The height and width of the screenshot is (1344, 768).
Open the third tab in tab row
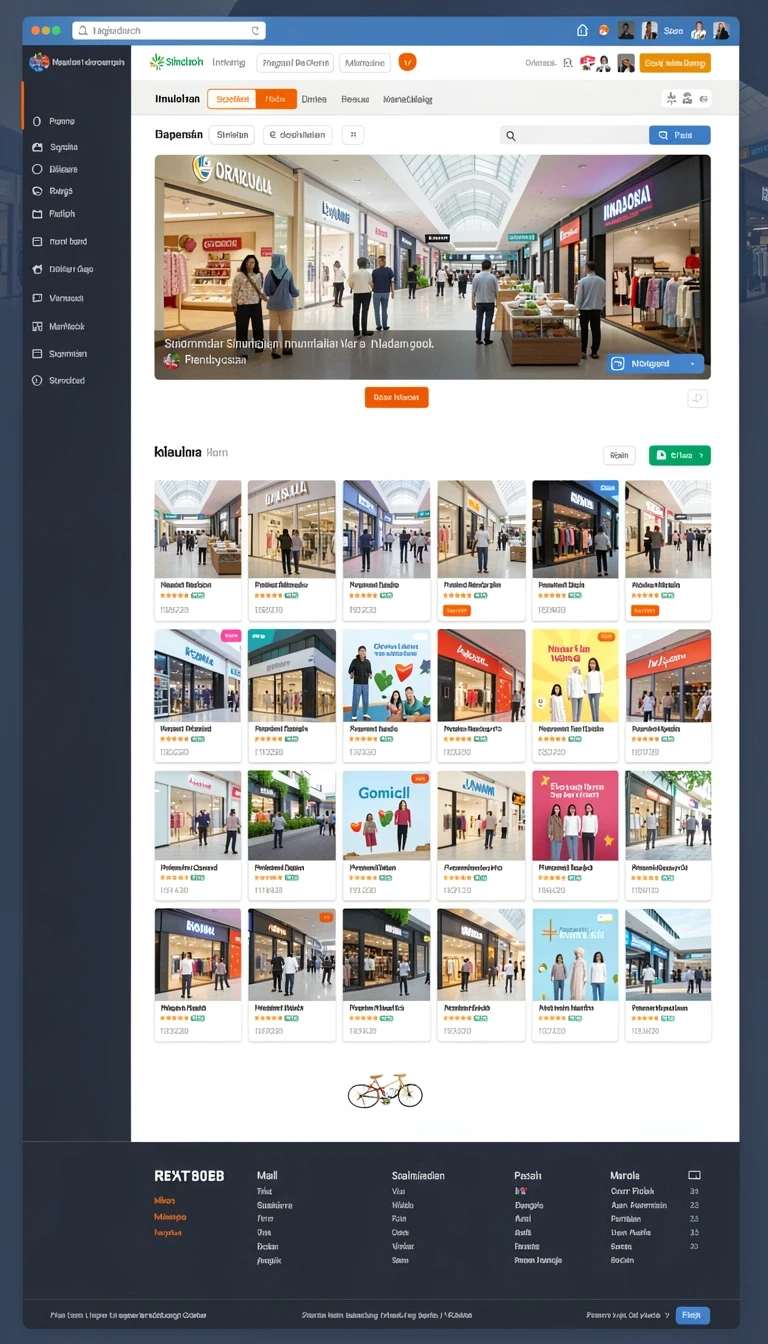coord(314,99)
